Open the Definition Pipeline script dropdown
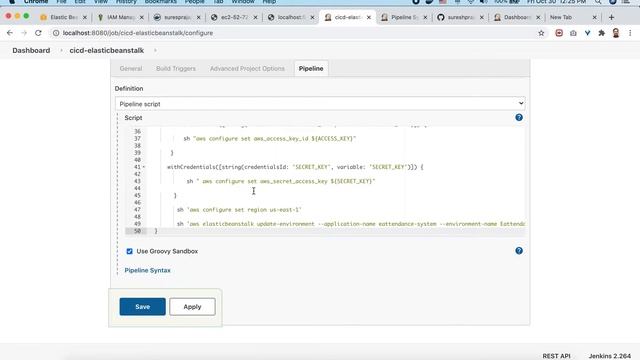The image size is (640, 360). [320, 104]
